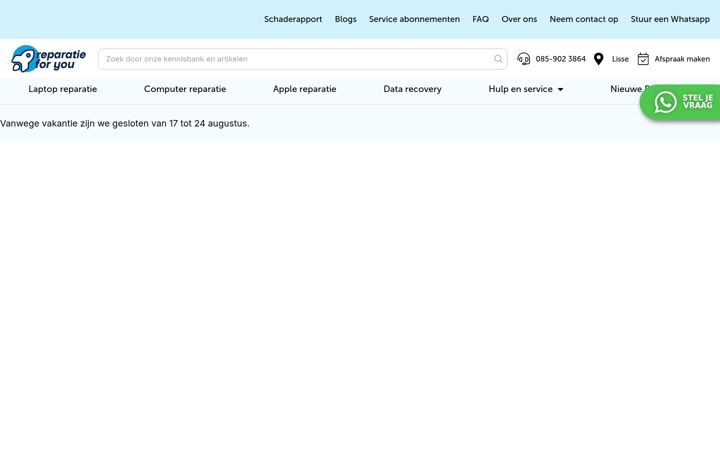Screen dimensions: 720x450
Task: Open the FAQ page
Action: [480, 19]
